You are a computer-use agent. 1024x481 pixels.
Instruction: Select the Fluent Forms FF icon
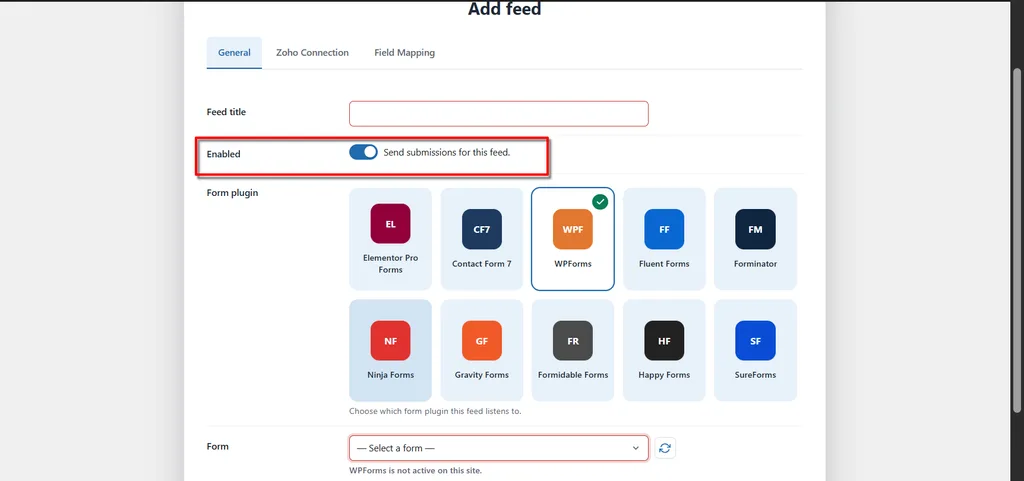point(664,229)
